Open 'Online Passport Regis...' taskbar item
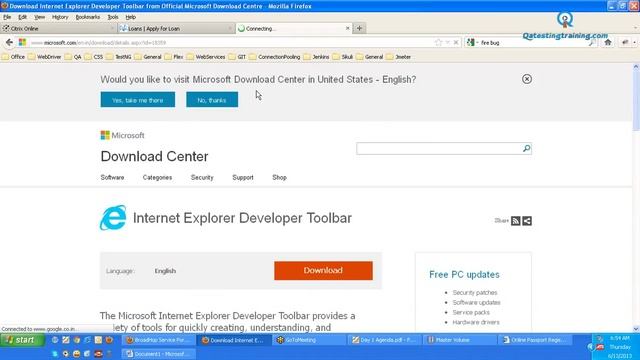The image size is (640, 360). 535,340
